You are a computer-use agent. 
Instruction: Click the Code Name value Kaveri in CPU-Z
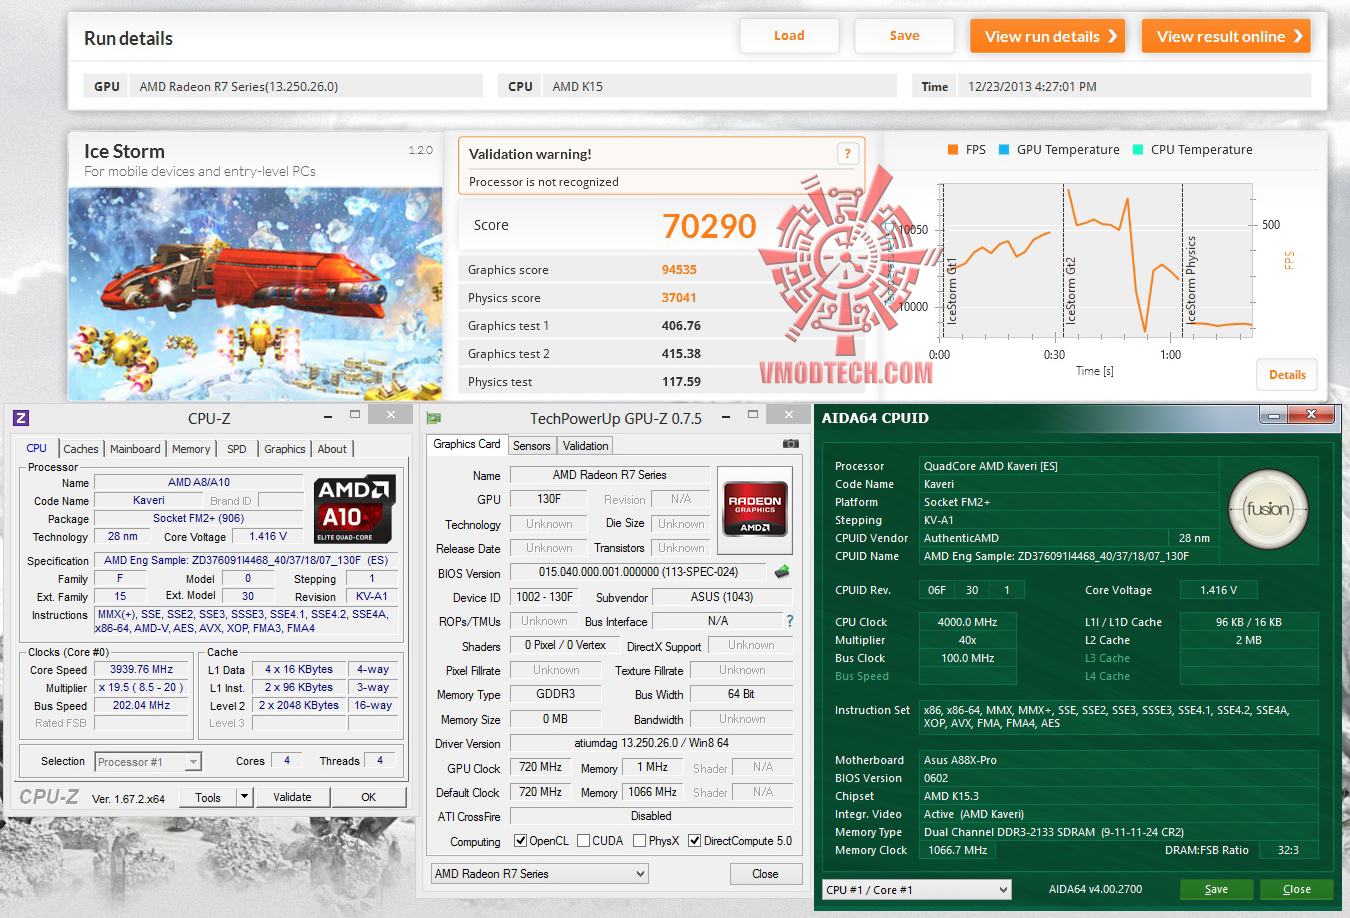[x=149, y=501]
